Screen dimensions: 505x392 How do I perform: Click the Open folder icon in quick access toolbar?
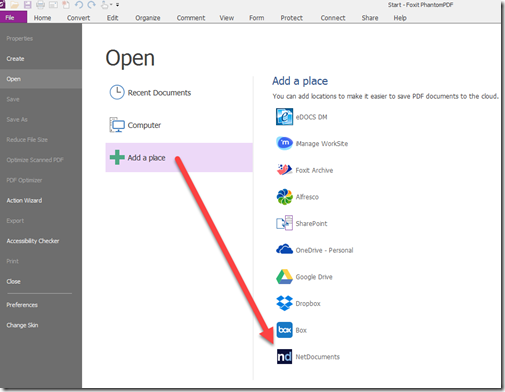tap(14, 4)
